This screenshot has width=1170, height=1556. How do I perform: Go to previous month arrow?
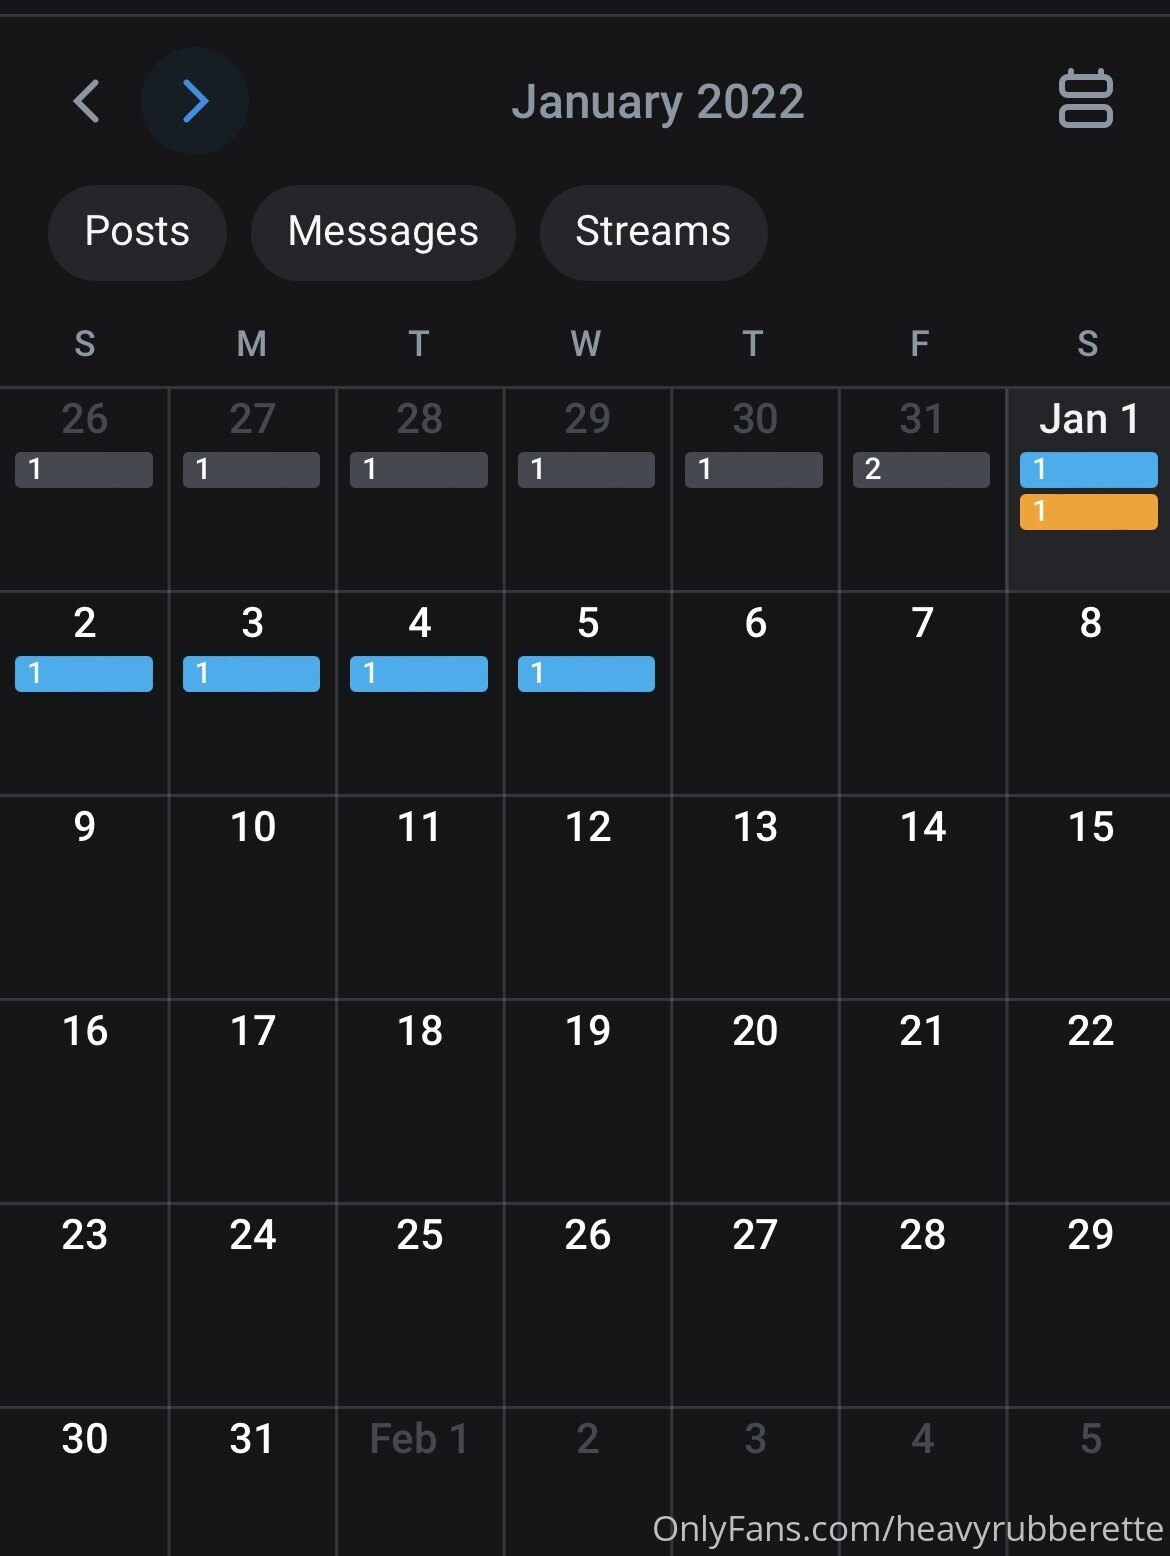pos(87,101)
